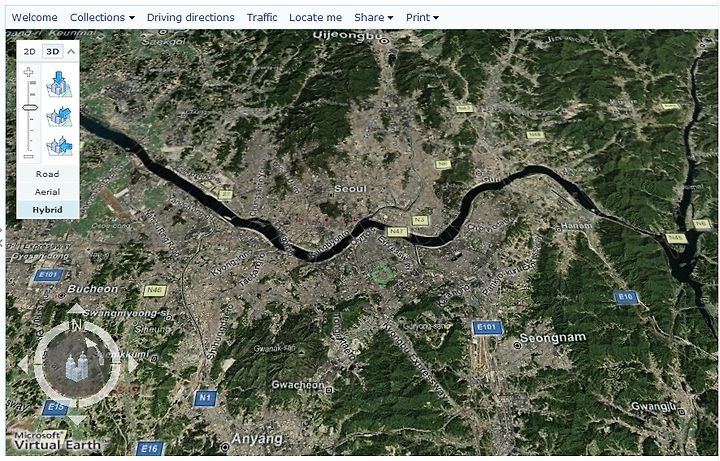
Task: Open Driving directions
Action: click(191, 17)
